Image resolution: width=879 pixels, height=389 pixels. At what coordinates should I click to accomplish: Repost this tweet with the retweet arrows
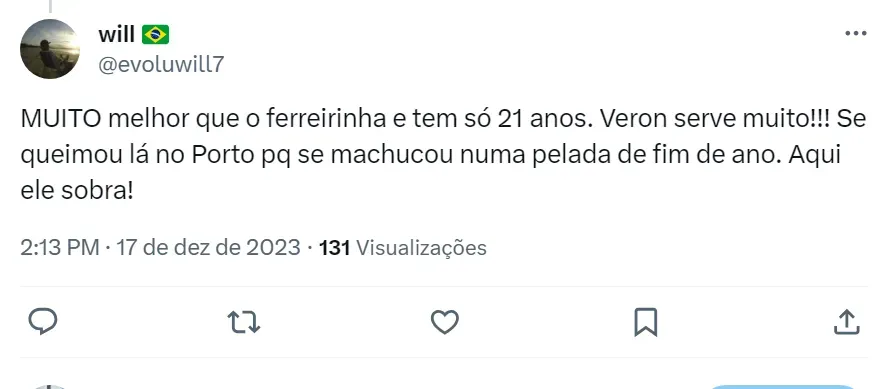point(244,322)
